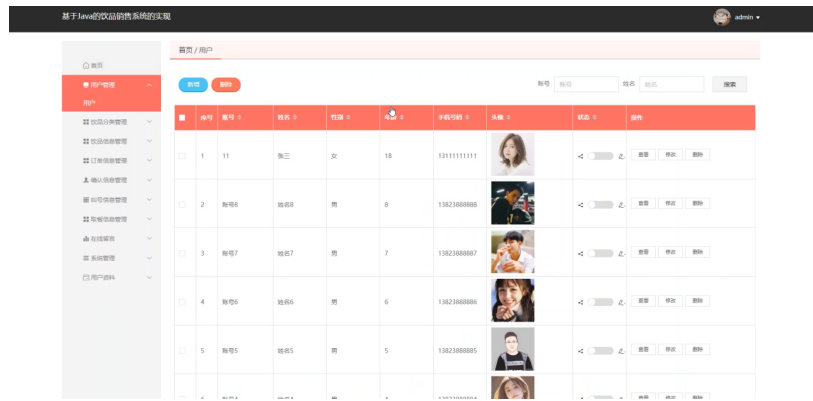This screenshot has height=401, width=813.
Task: Click edit pen icon in 姓名7's status cell
Action: [x=622, y=254]
